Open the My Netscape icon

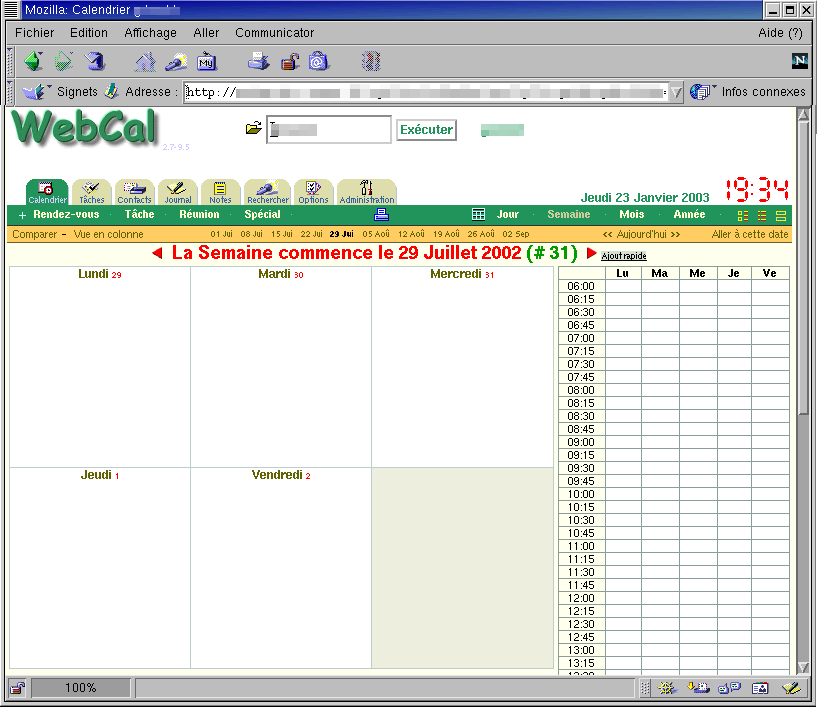tap(206, 62)
